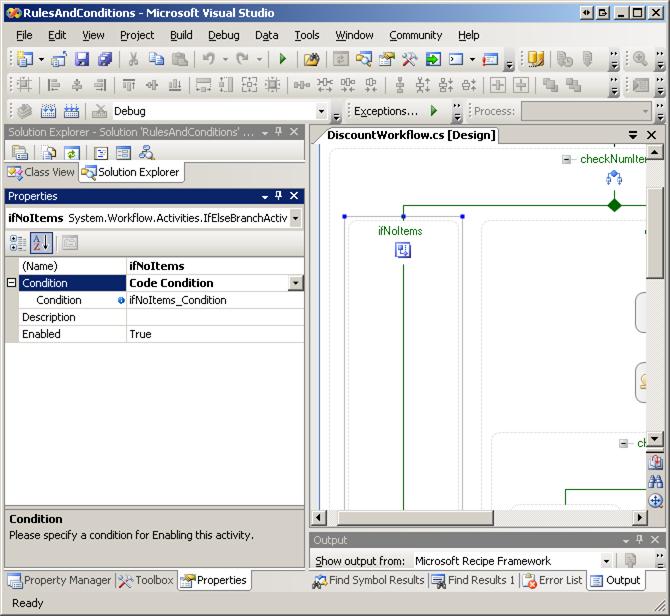Click the Description property value field
The width and height of the screenshot is (670, 616).
(215, 317)
